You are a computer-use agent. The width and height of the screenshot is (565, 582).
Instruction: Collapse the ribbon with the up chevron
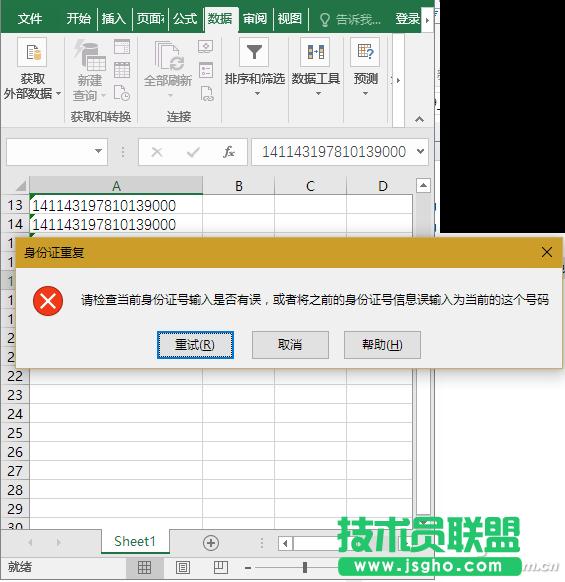tap(419, 119)
